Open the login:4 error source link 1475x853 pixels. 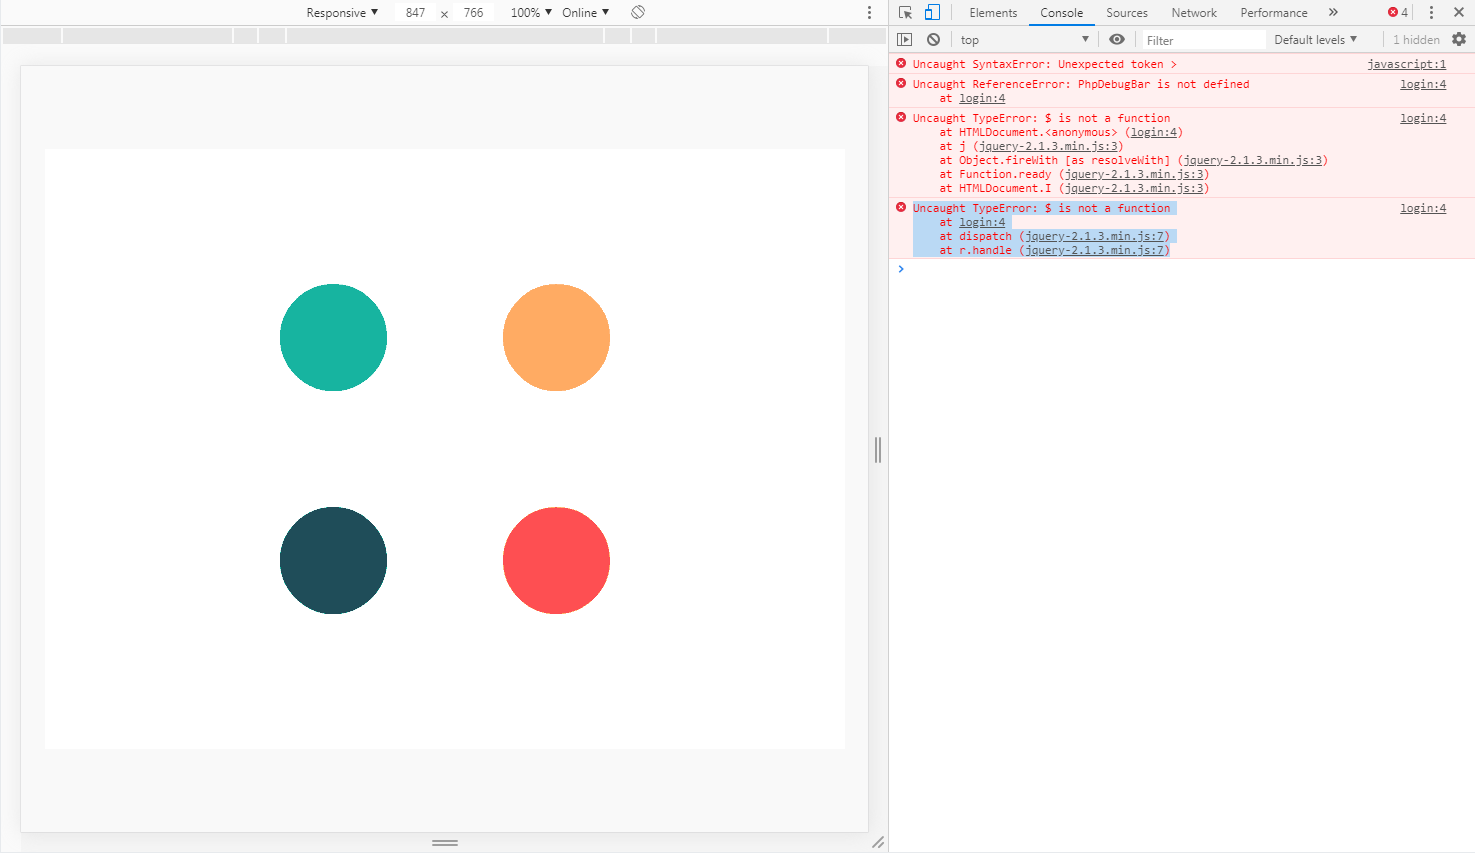(1422, 84)
